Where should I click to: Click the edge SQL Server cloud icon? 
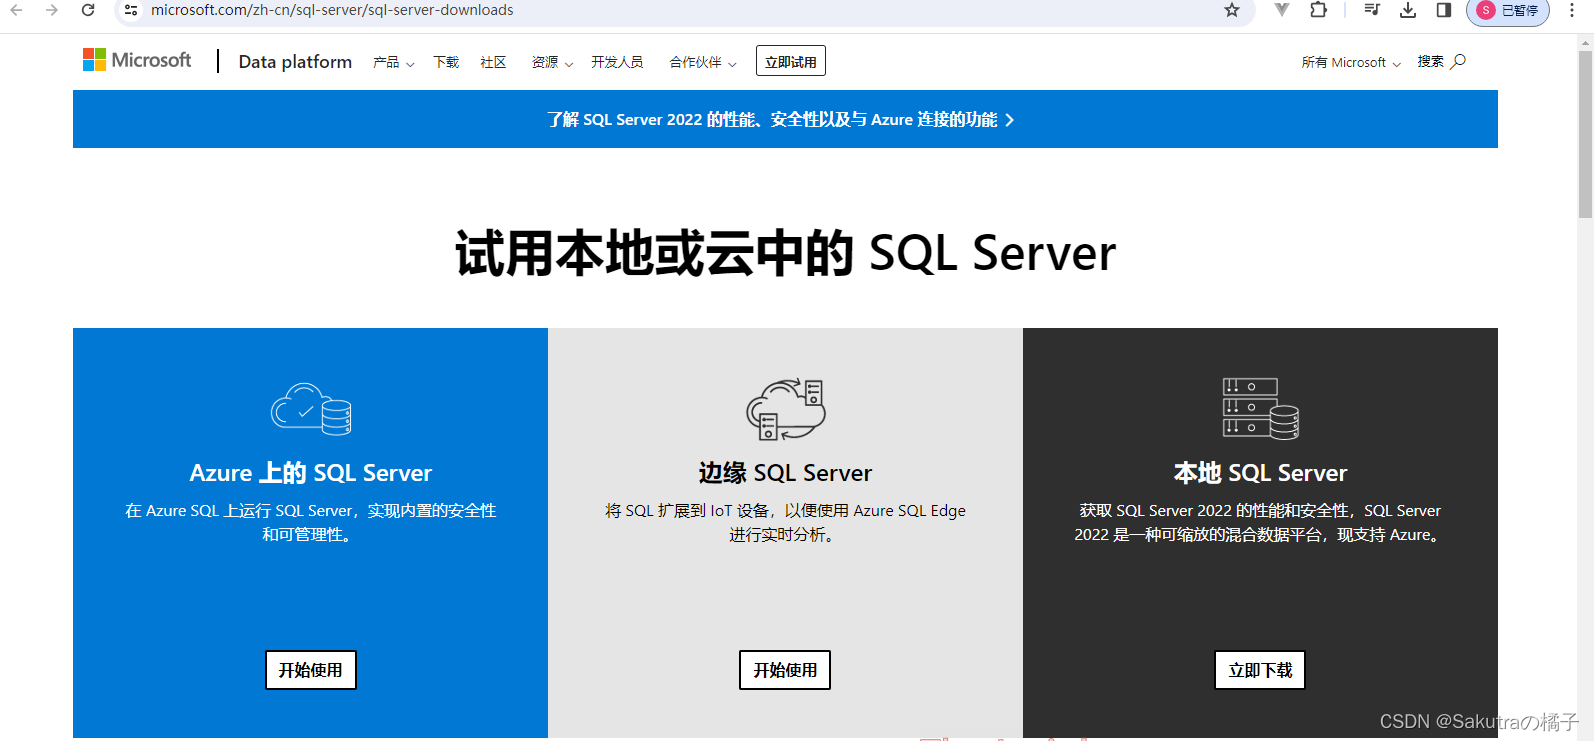pyautogui.click(x=786, y=409)
